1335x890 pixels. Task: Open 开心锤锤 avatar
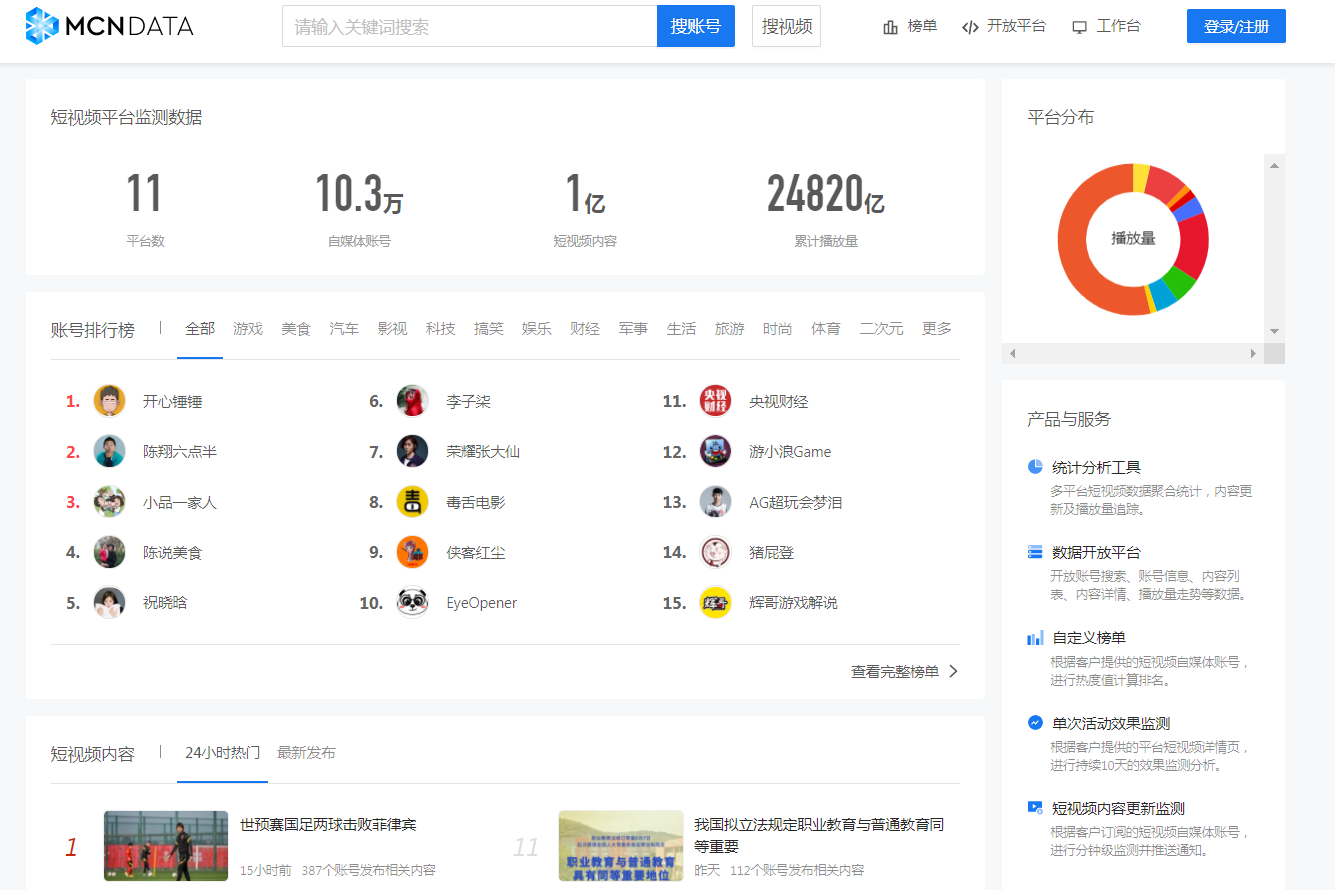(x=109, y=401)
